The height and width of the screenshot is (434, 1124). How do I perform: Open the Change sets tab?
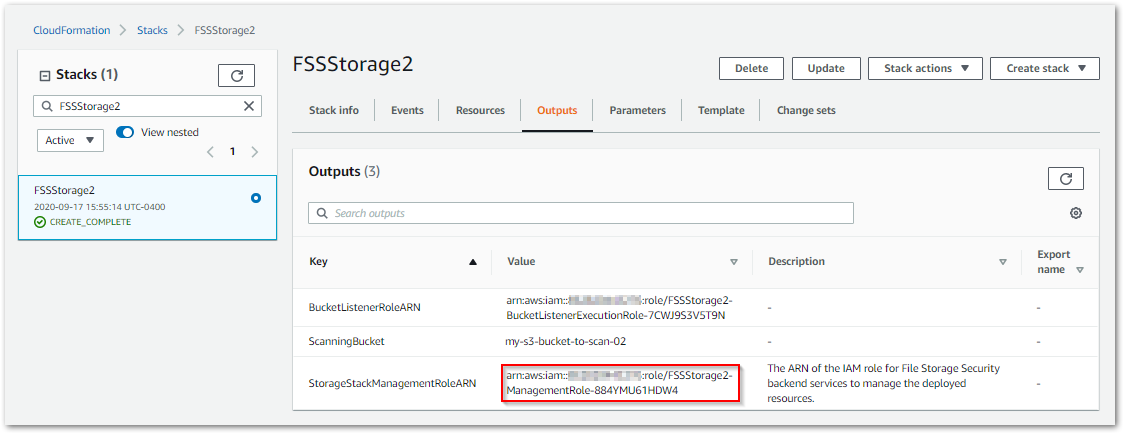pos(806,110)
